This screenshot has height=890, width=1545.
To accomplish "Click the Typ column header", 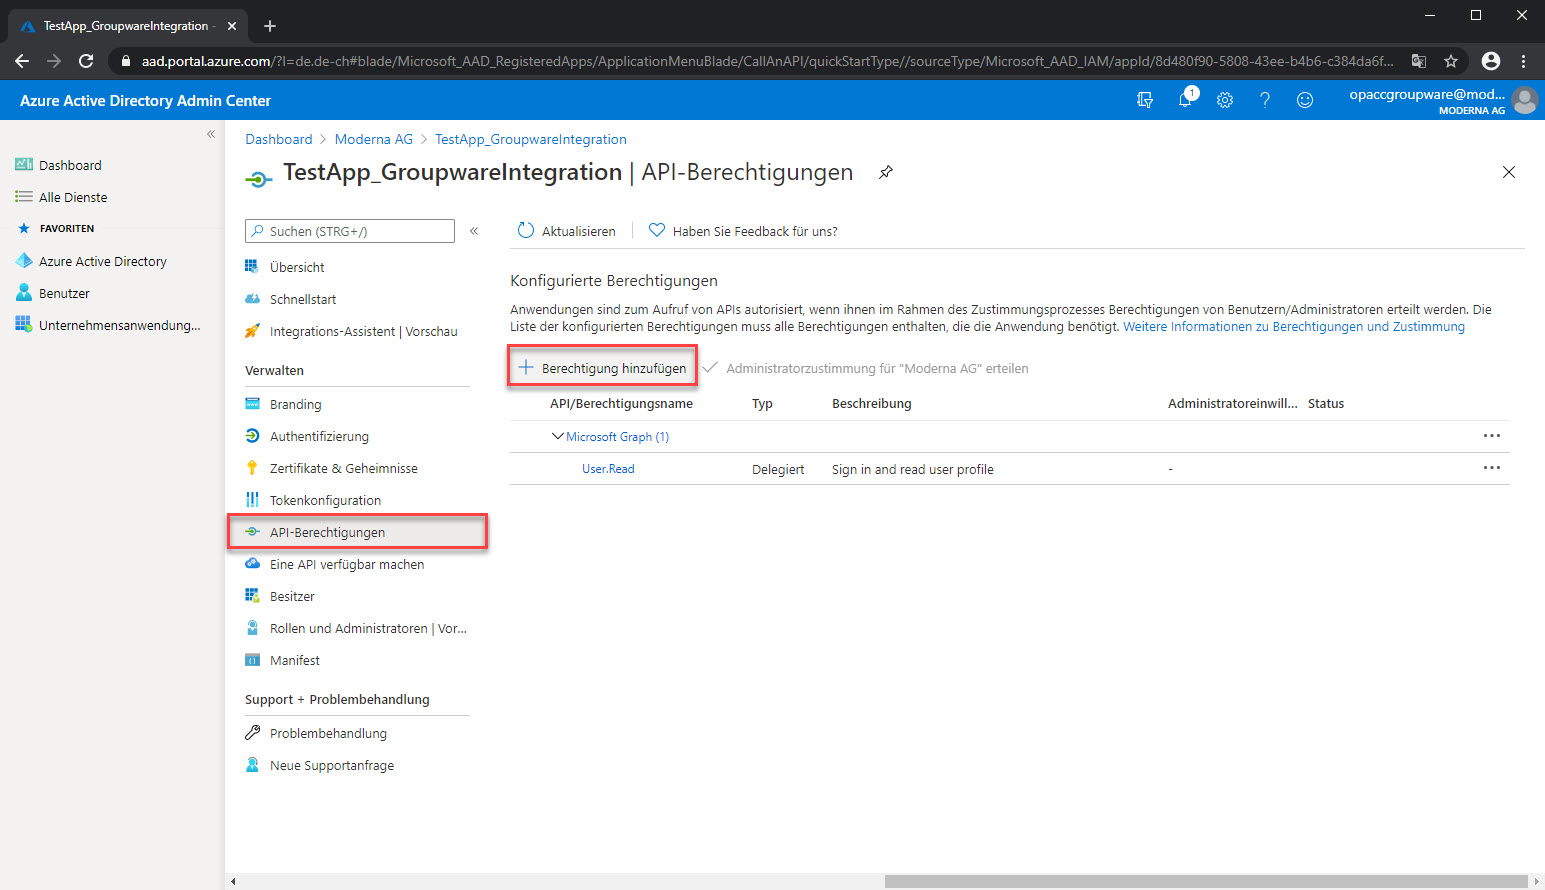I will click(762, 404).
